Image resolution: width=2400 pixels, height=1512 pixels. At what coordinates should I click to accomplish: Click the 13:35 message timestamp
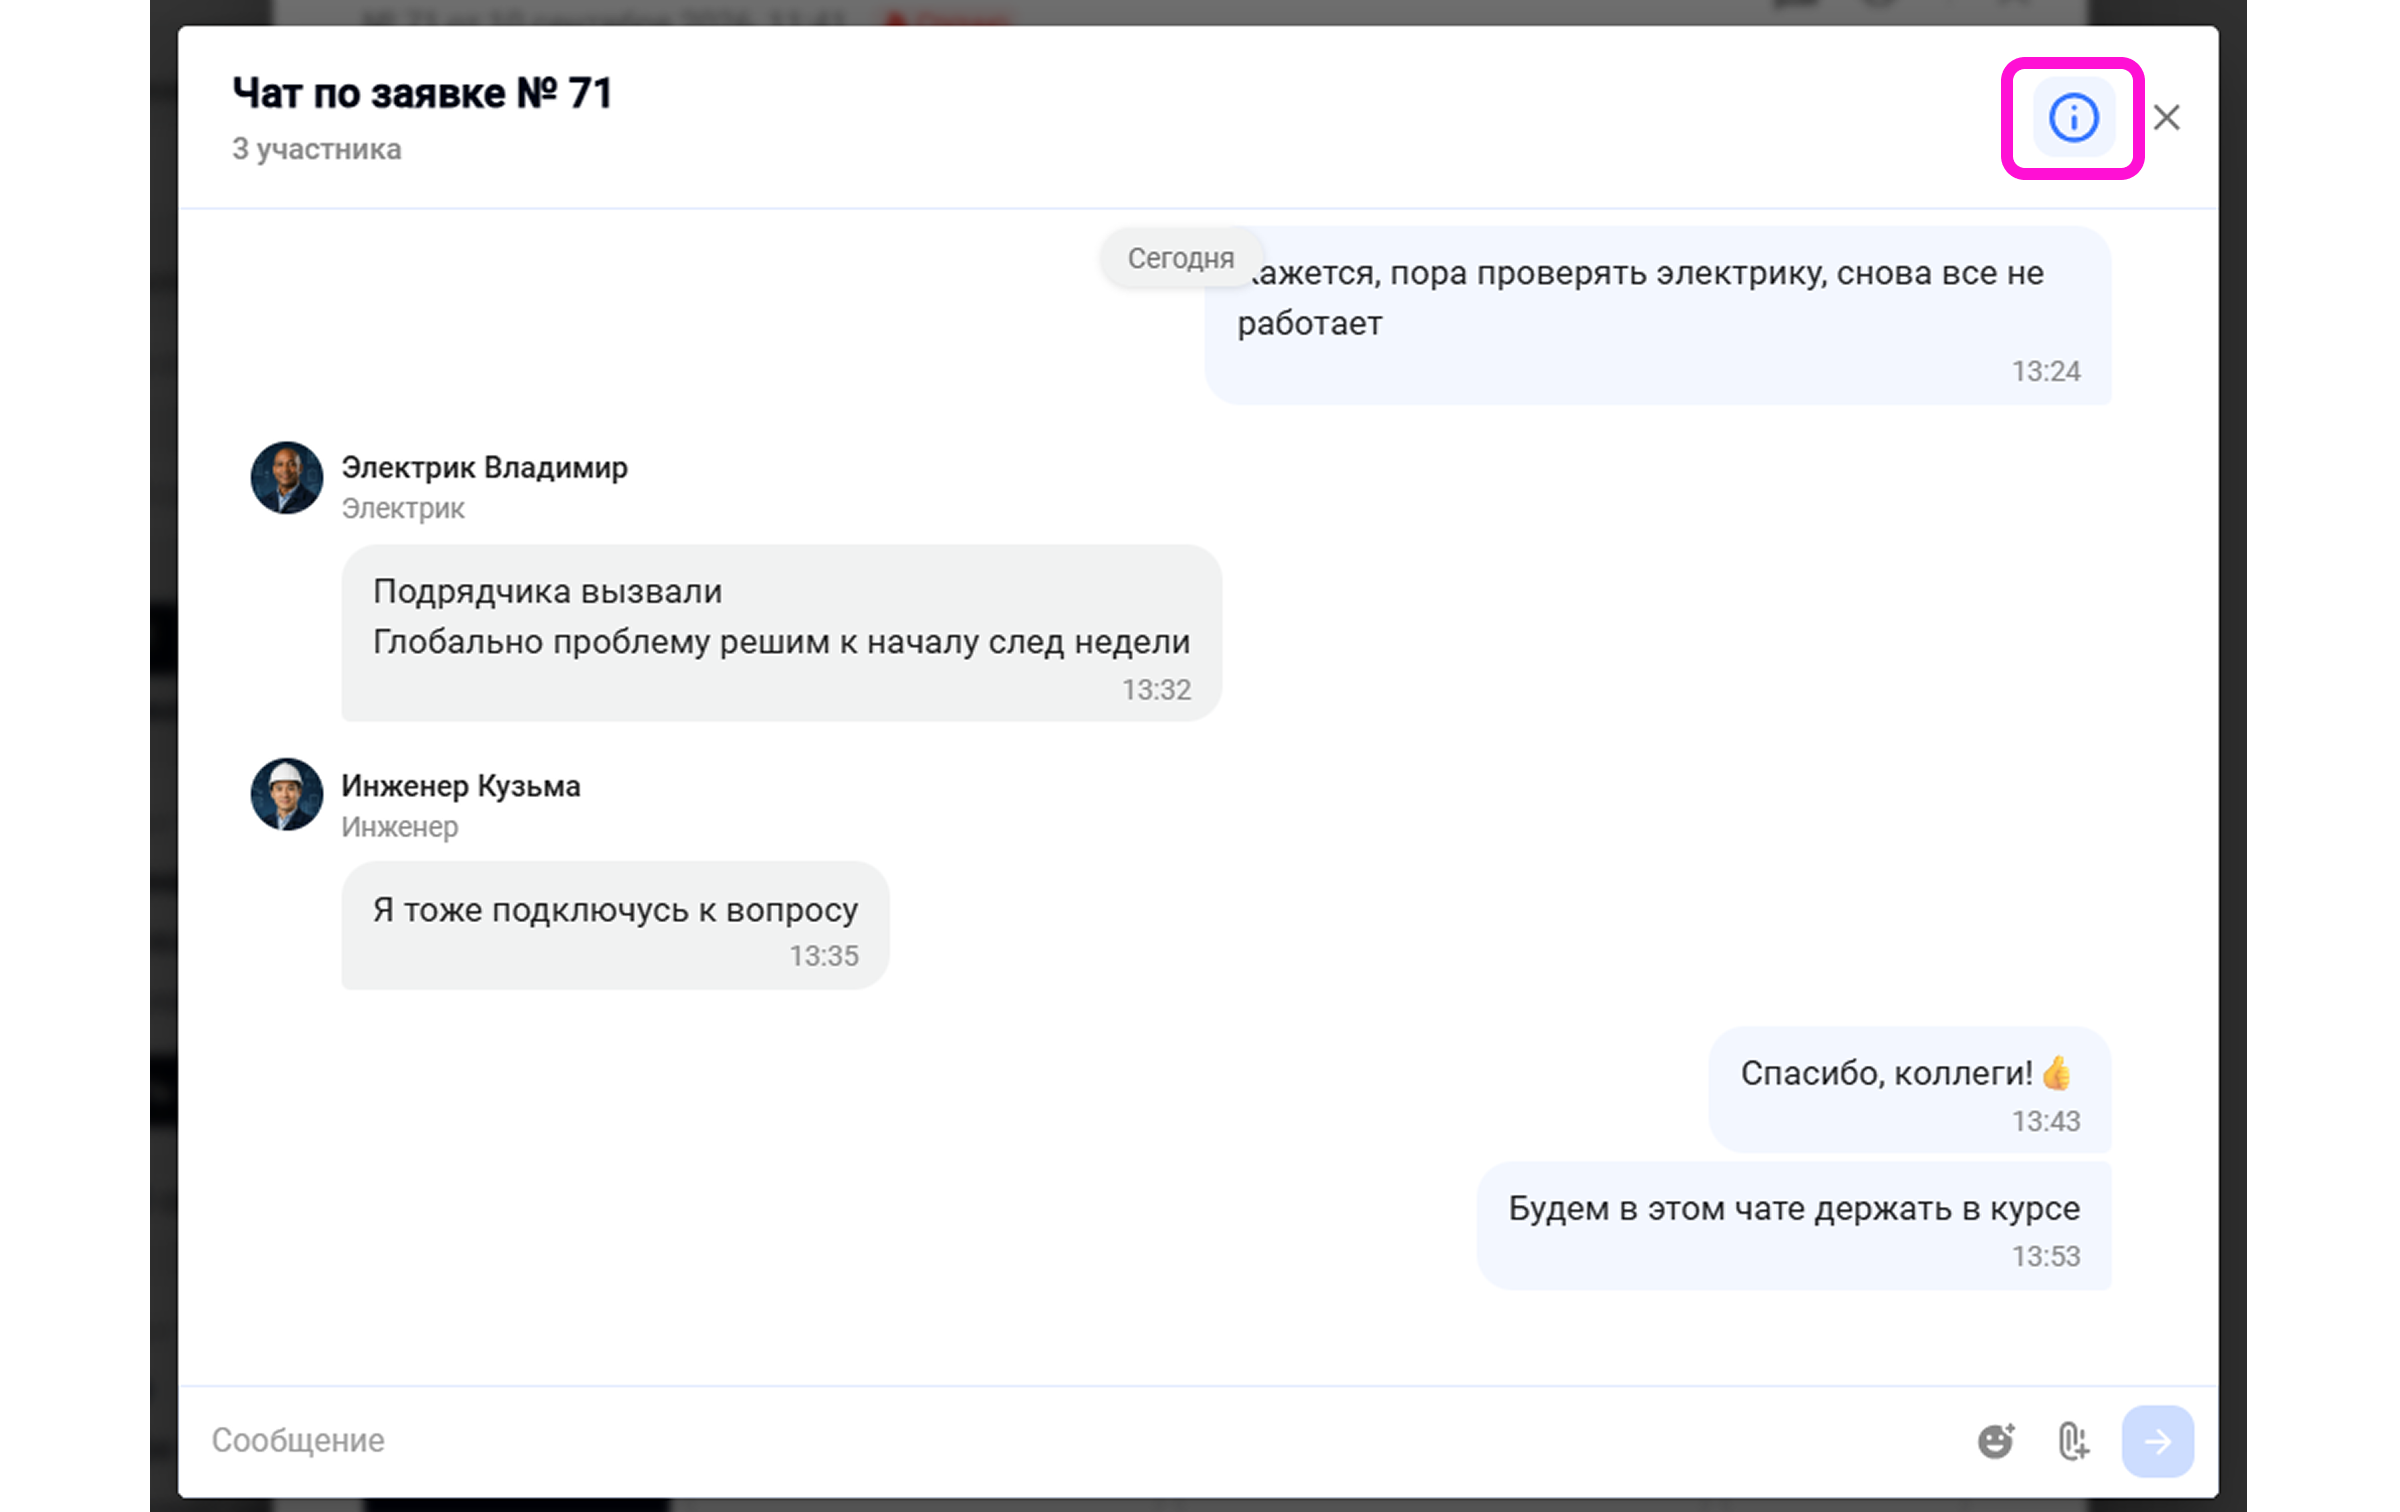(x=824, y=956)
